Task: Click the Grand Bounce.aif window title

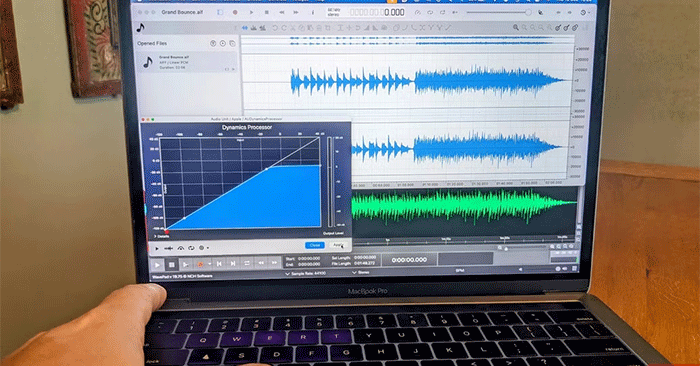Action: [182, 12]
